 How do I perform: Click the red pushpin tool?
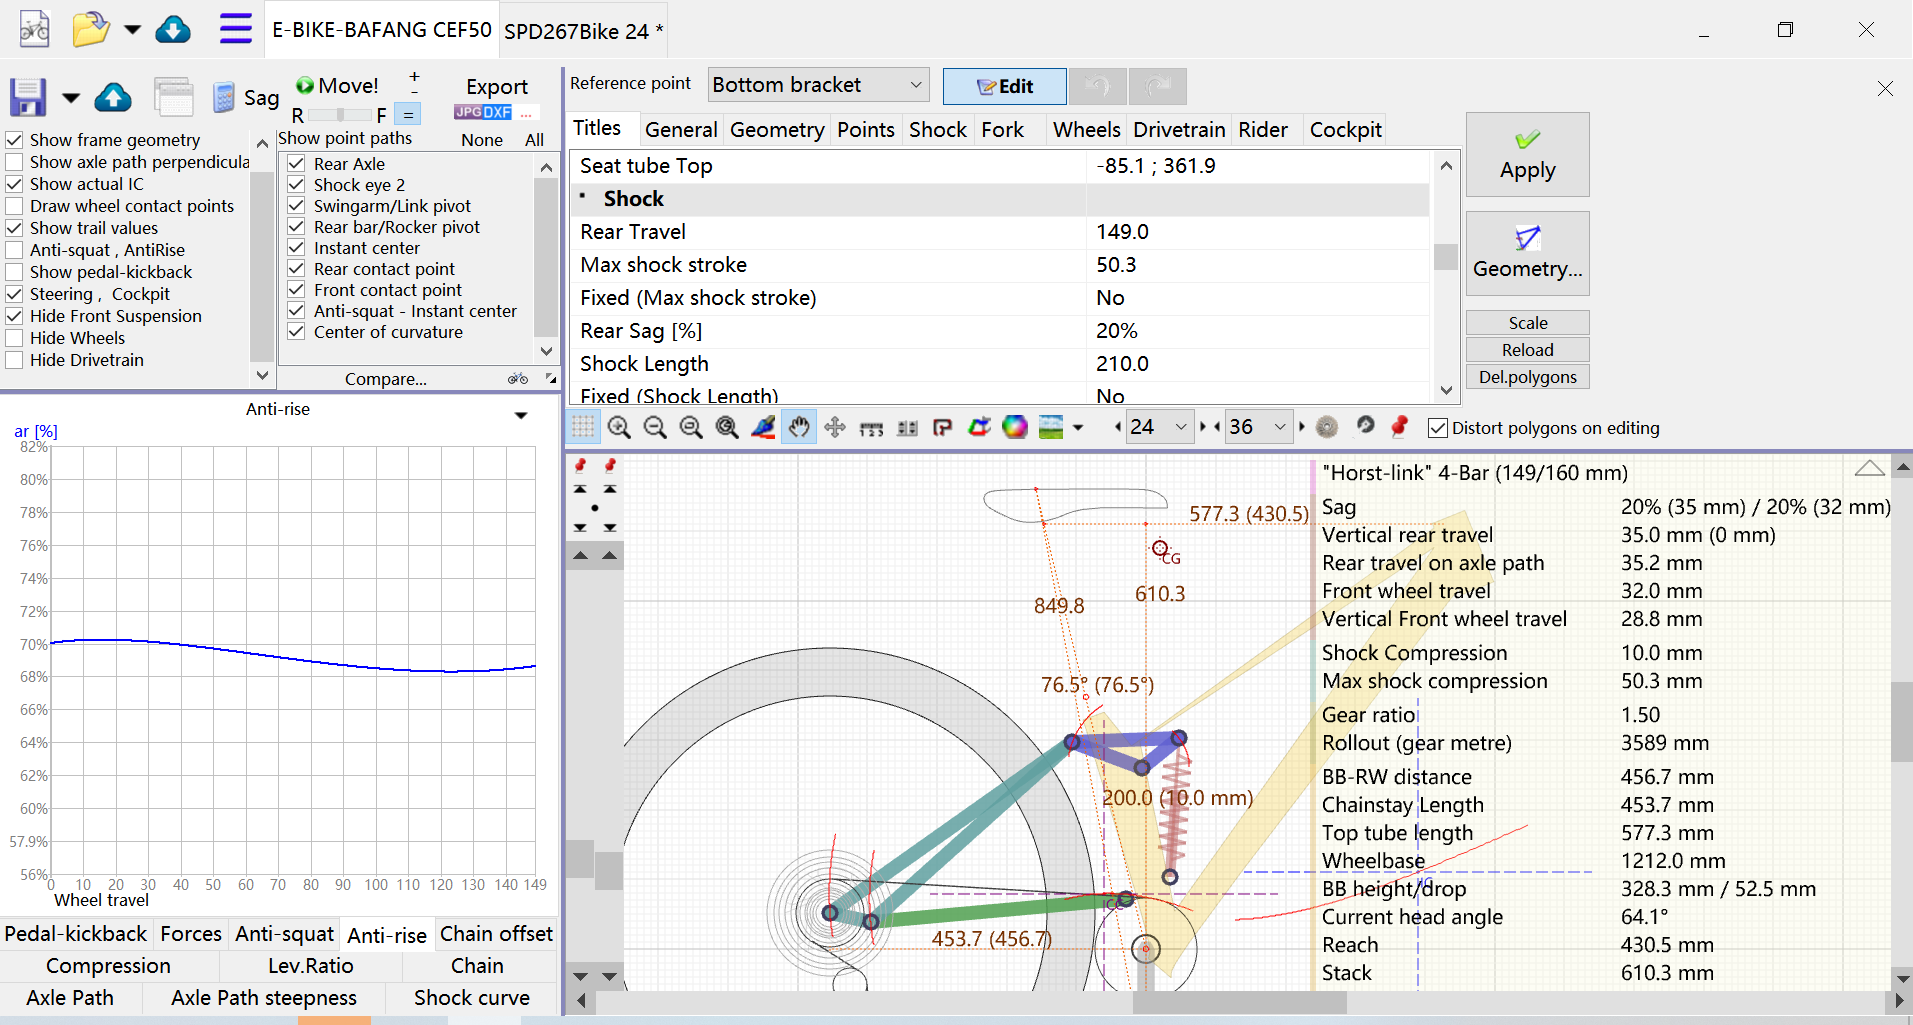point(1399,426)
